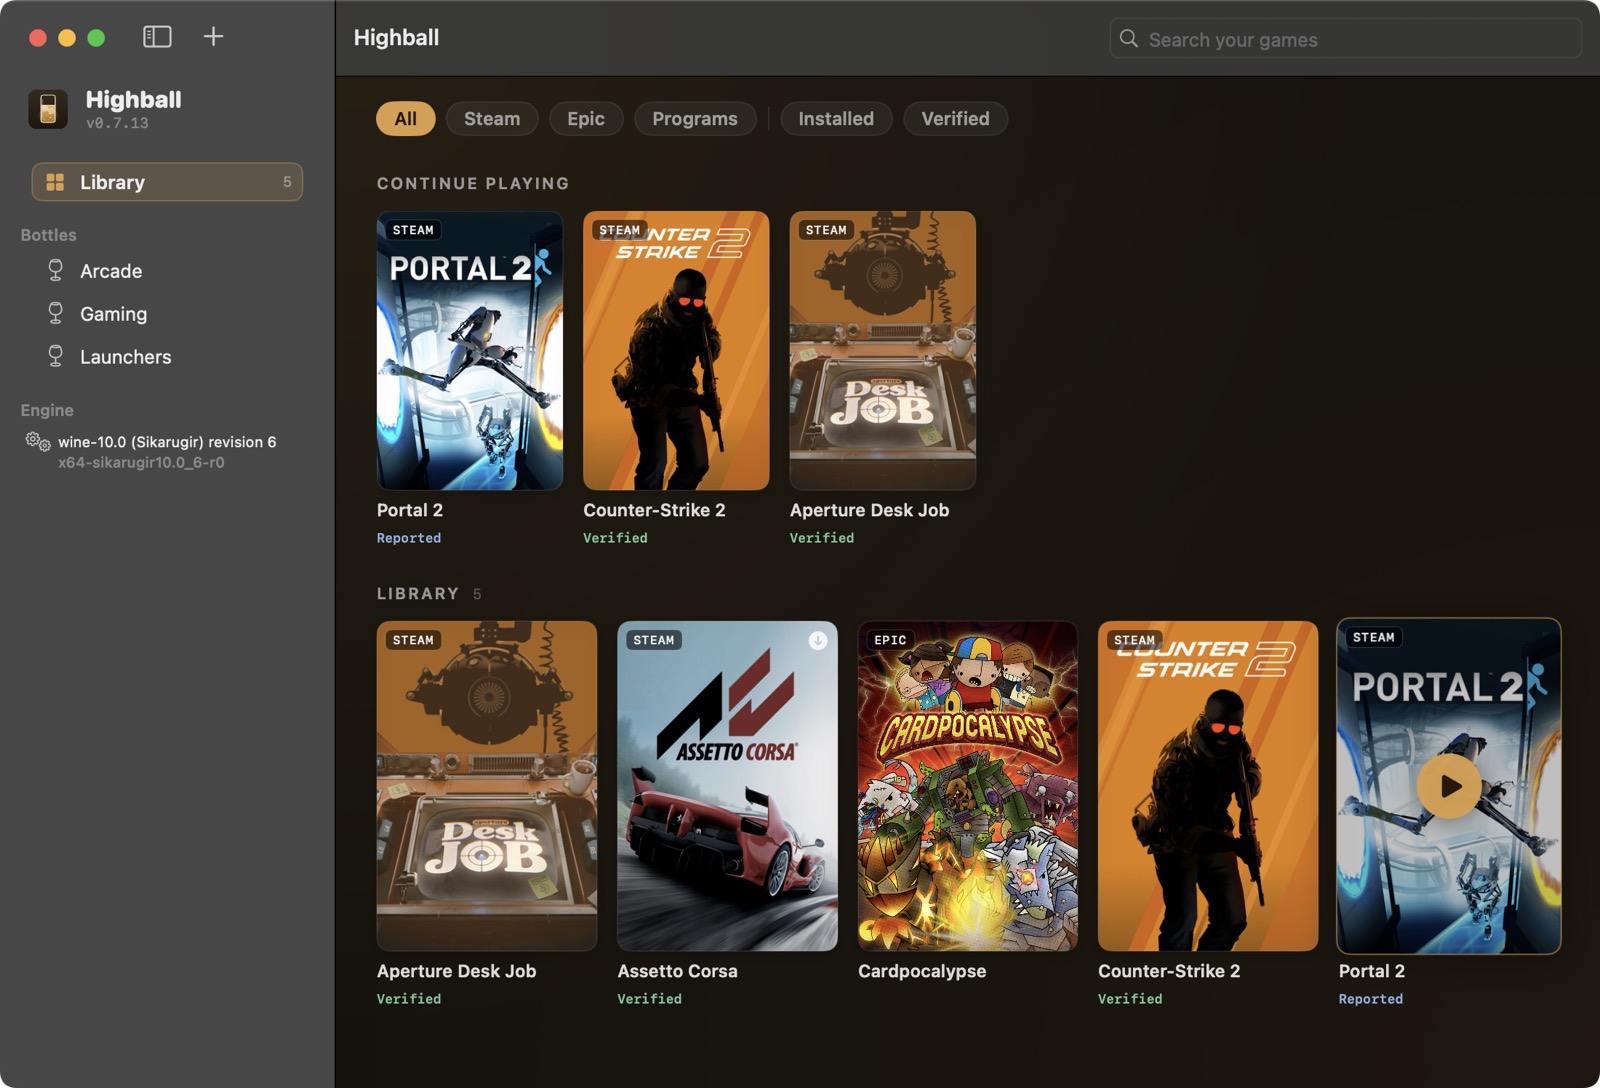
Task: Click the Counter-Strike 2 title in Library
Action: (1169, 971)
